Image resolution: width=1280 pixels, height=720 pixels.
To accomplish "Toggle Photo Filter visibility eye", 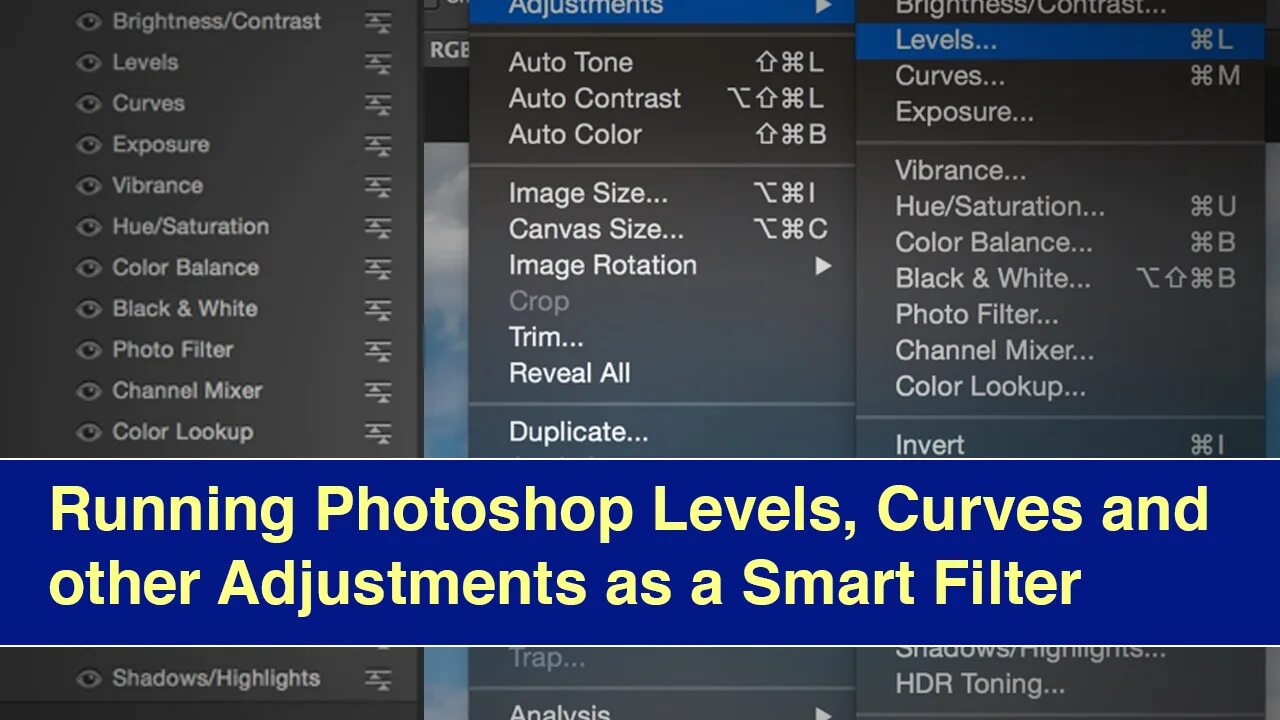I will (89, 349).
